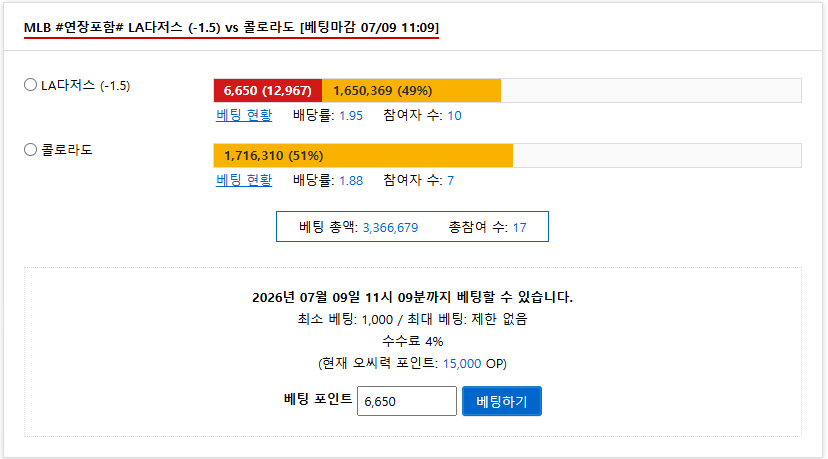This screenshot has height=459, width=828.
Task: Click the 콜로라도 option label
Action: (x=67, y=150)
